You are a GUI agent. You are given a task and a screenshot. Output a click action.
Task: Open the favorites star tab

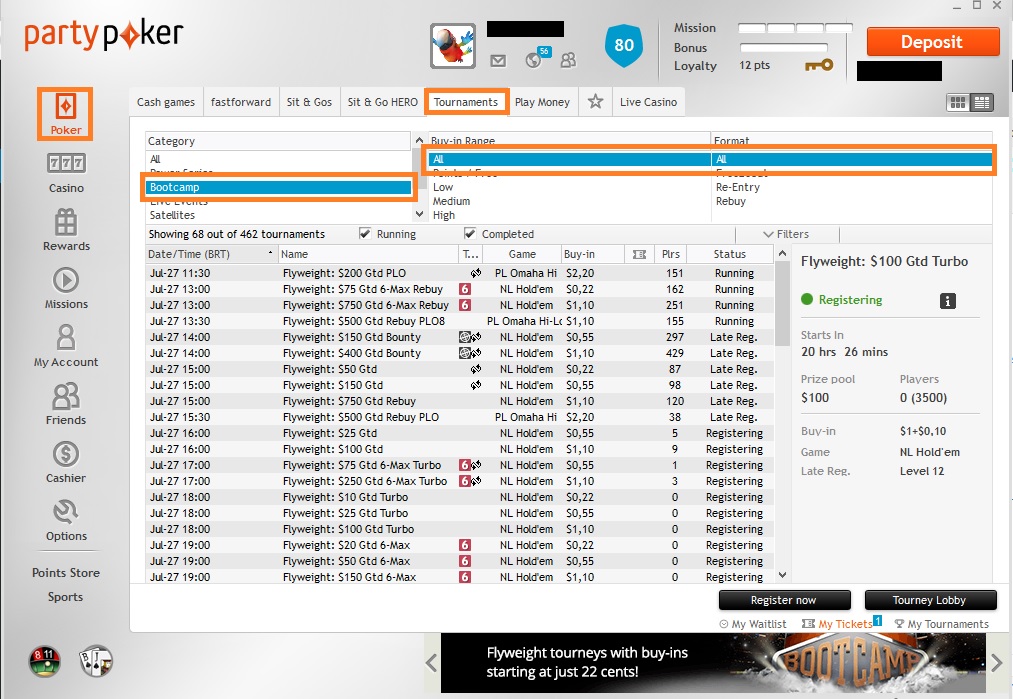pyautogui.click(x=595, y=101)
